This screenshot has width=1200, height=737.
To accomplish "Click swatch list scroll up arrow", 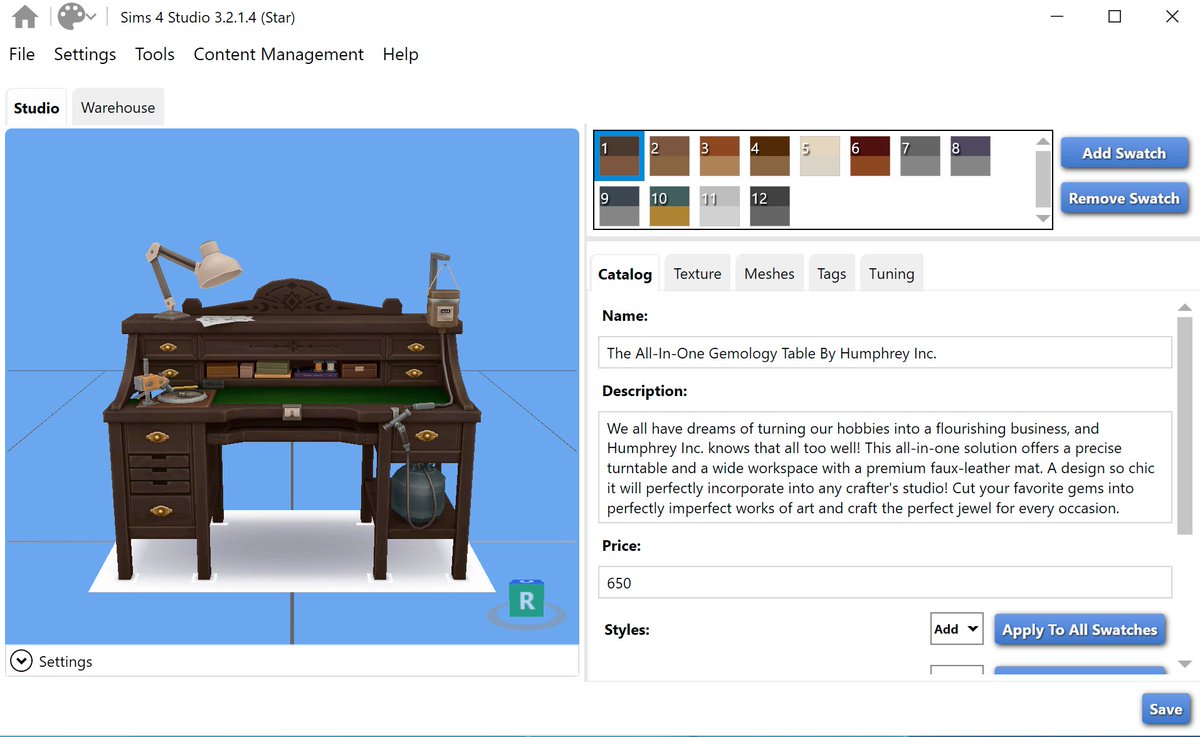I will tap(1043, 142).
